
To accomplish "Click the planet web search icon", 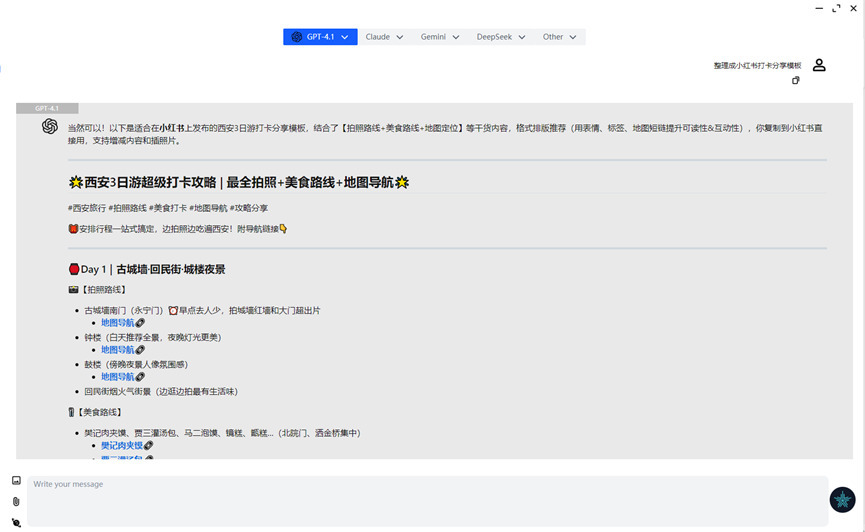I will 16,523.
